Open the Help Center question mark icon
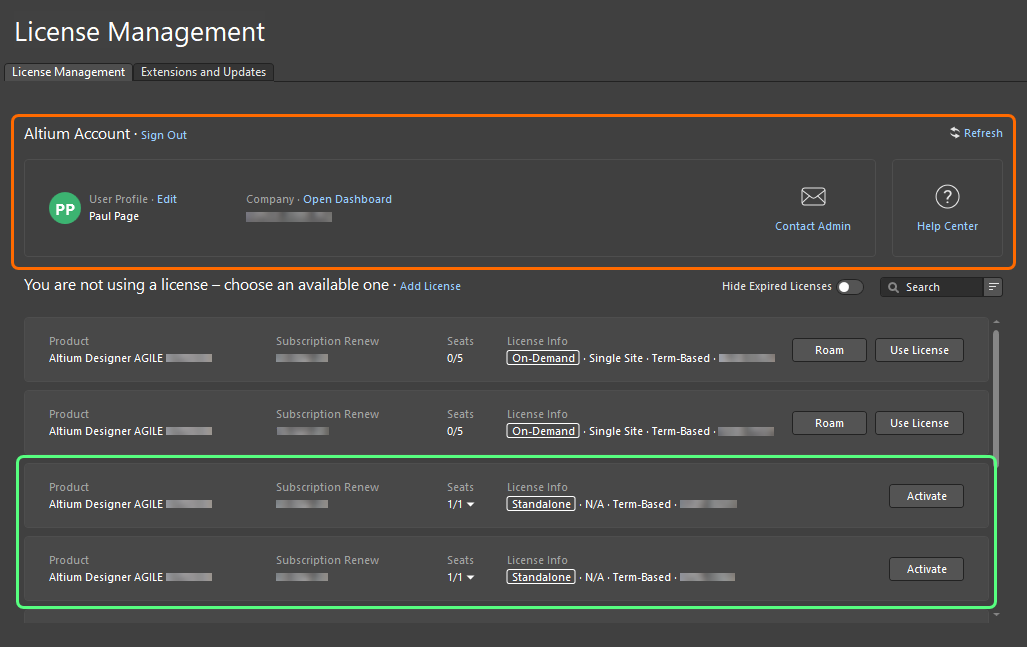The image size is (1027, 647). (946, 196)
